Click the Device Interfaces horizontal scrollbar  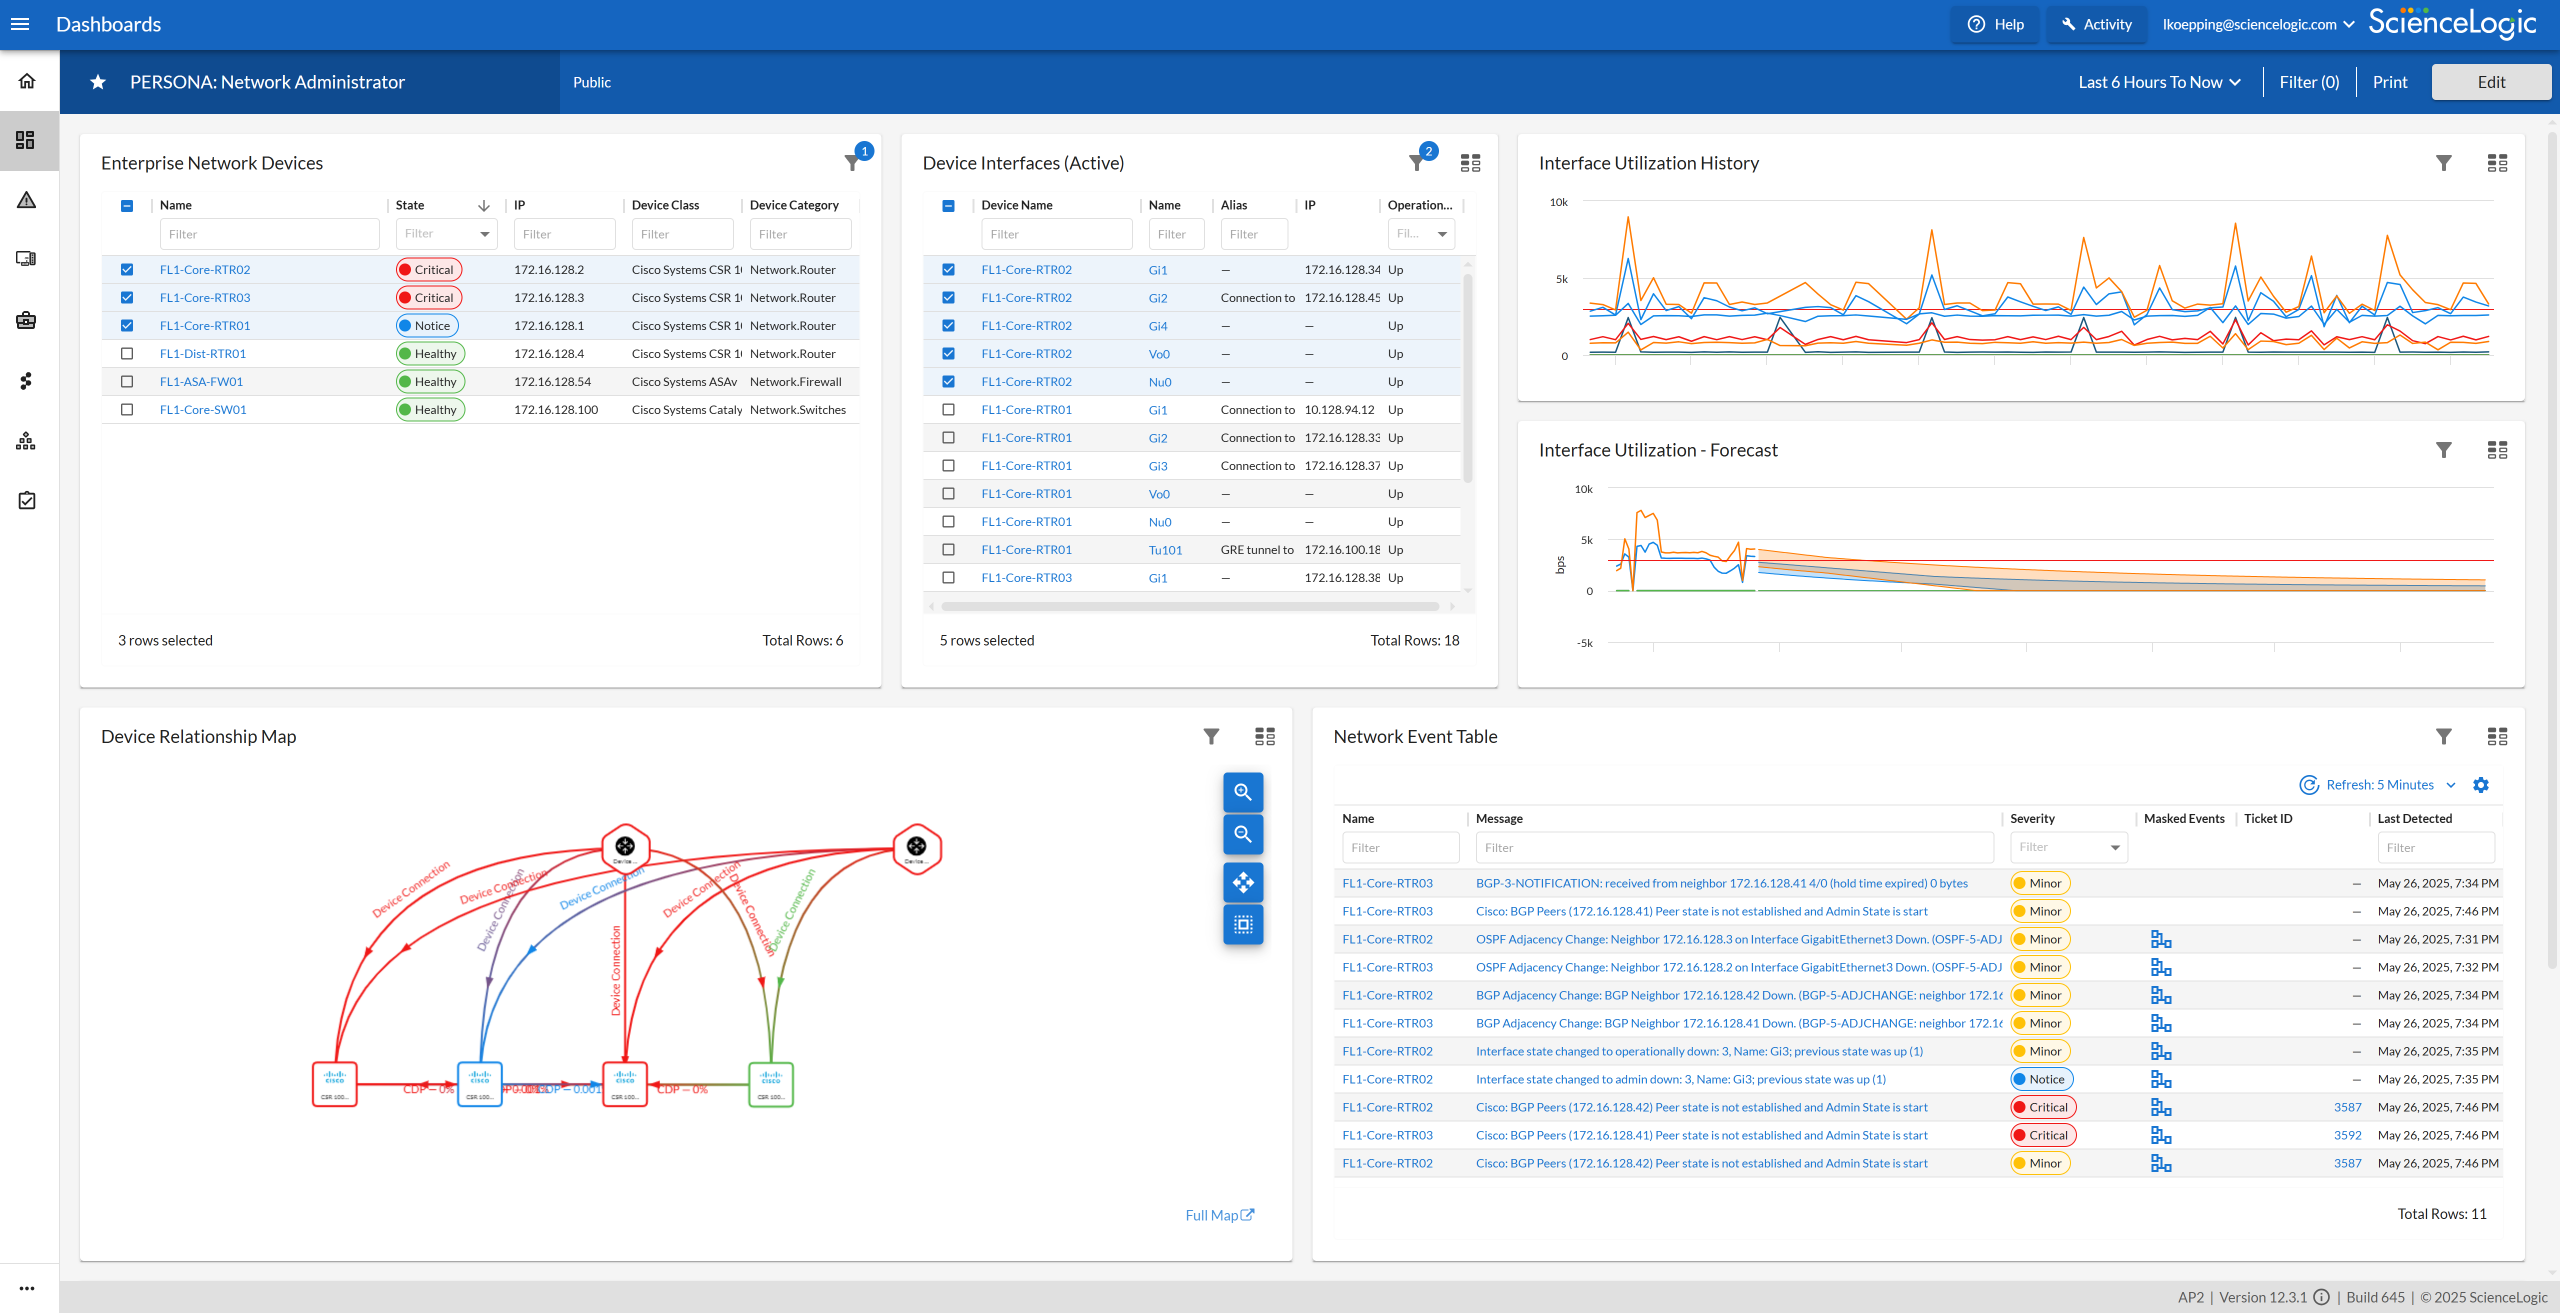pos(1190,606)
